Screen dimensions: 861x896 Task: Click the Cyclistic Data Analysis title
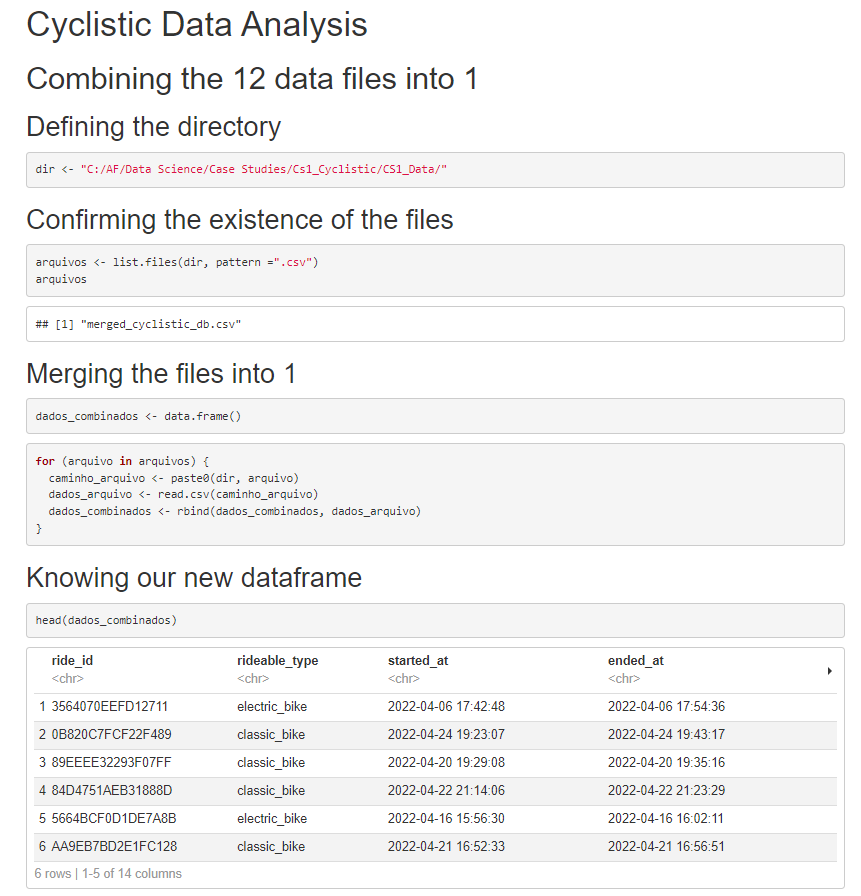[x=197, y=25]
